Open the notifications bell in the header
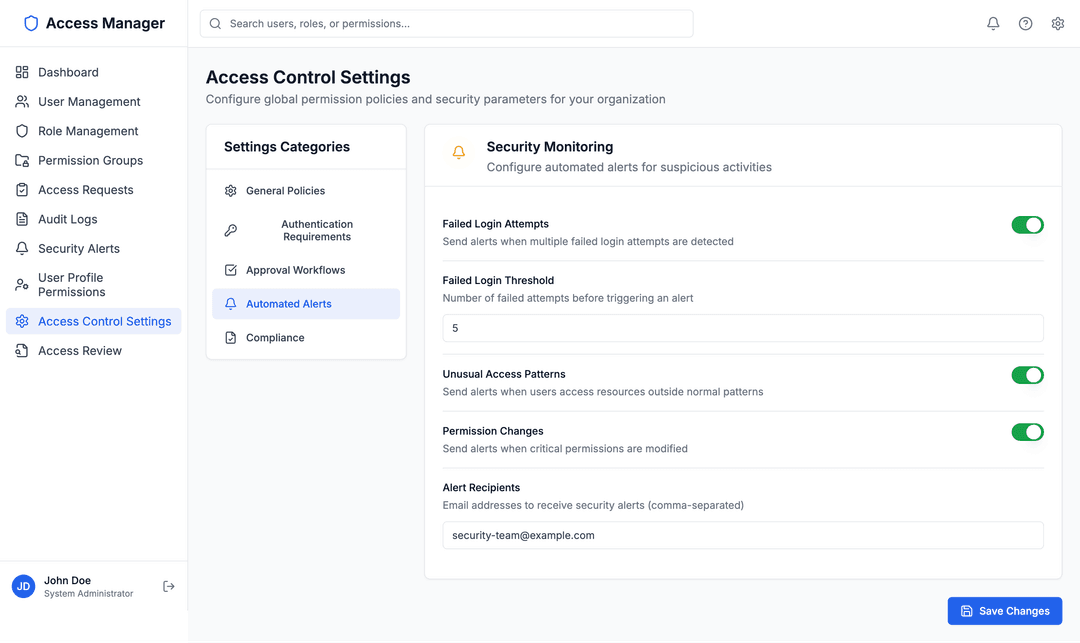The height and width of the screenshot is (643, 1080). (993, 22)
